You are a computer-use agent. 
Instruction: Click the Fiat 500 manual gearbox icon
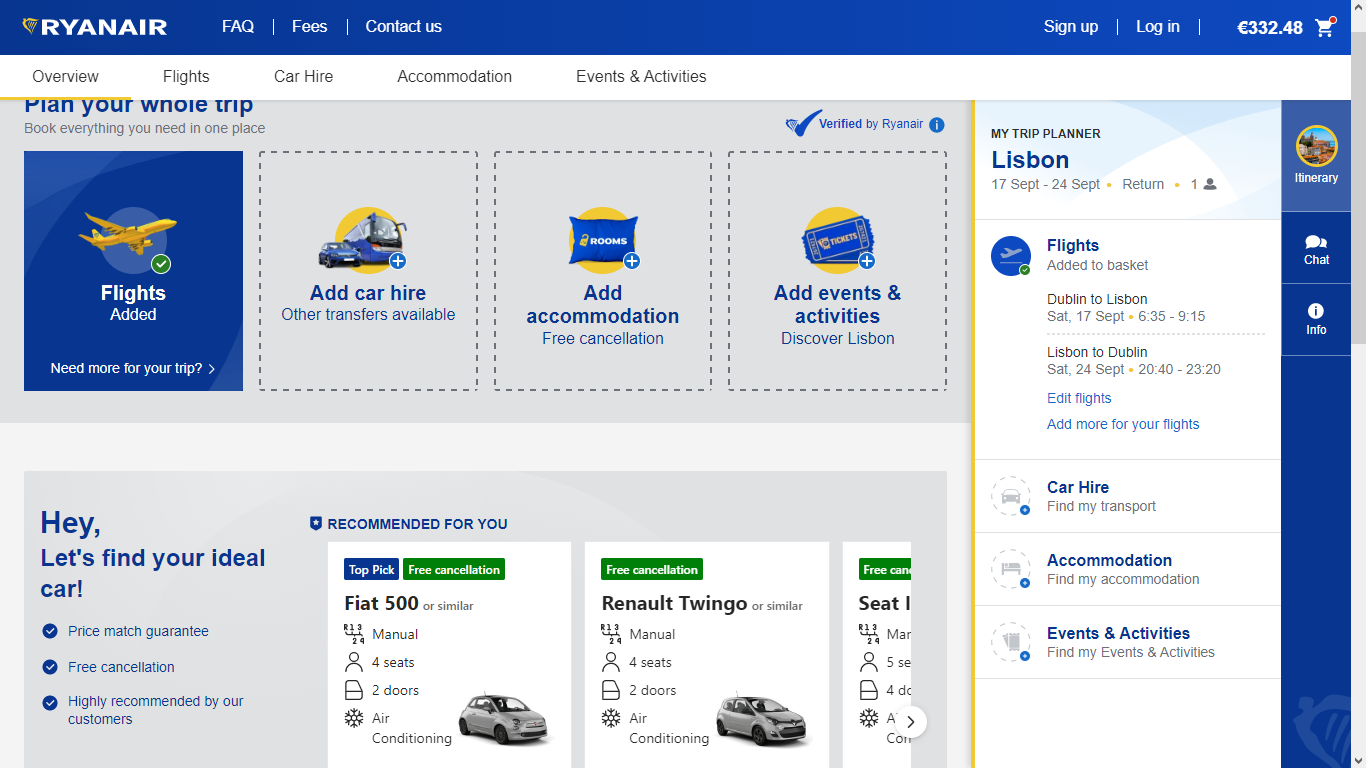[353, 634]
